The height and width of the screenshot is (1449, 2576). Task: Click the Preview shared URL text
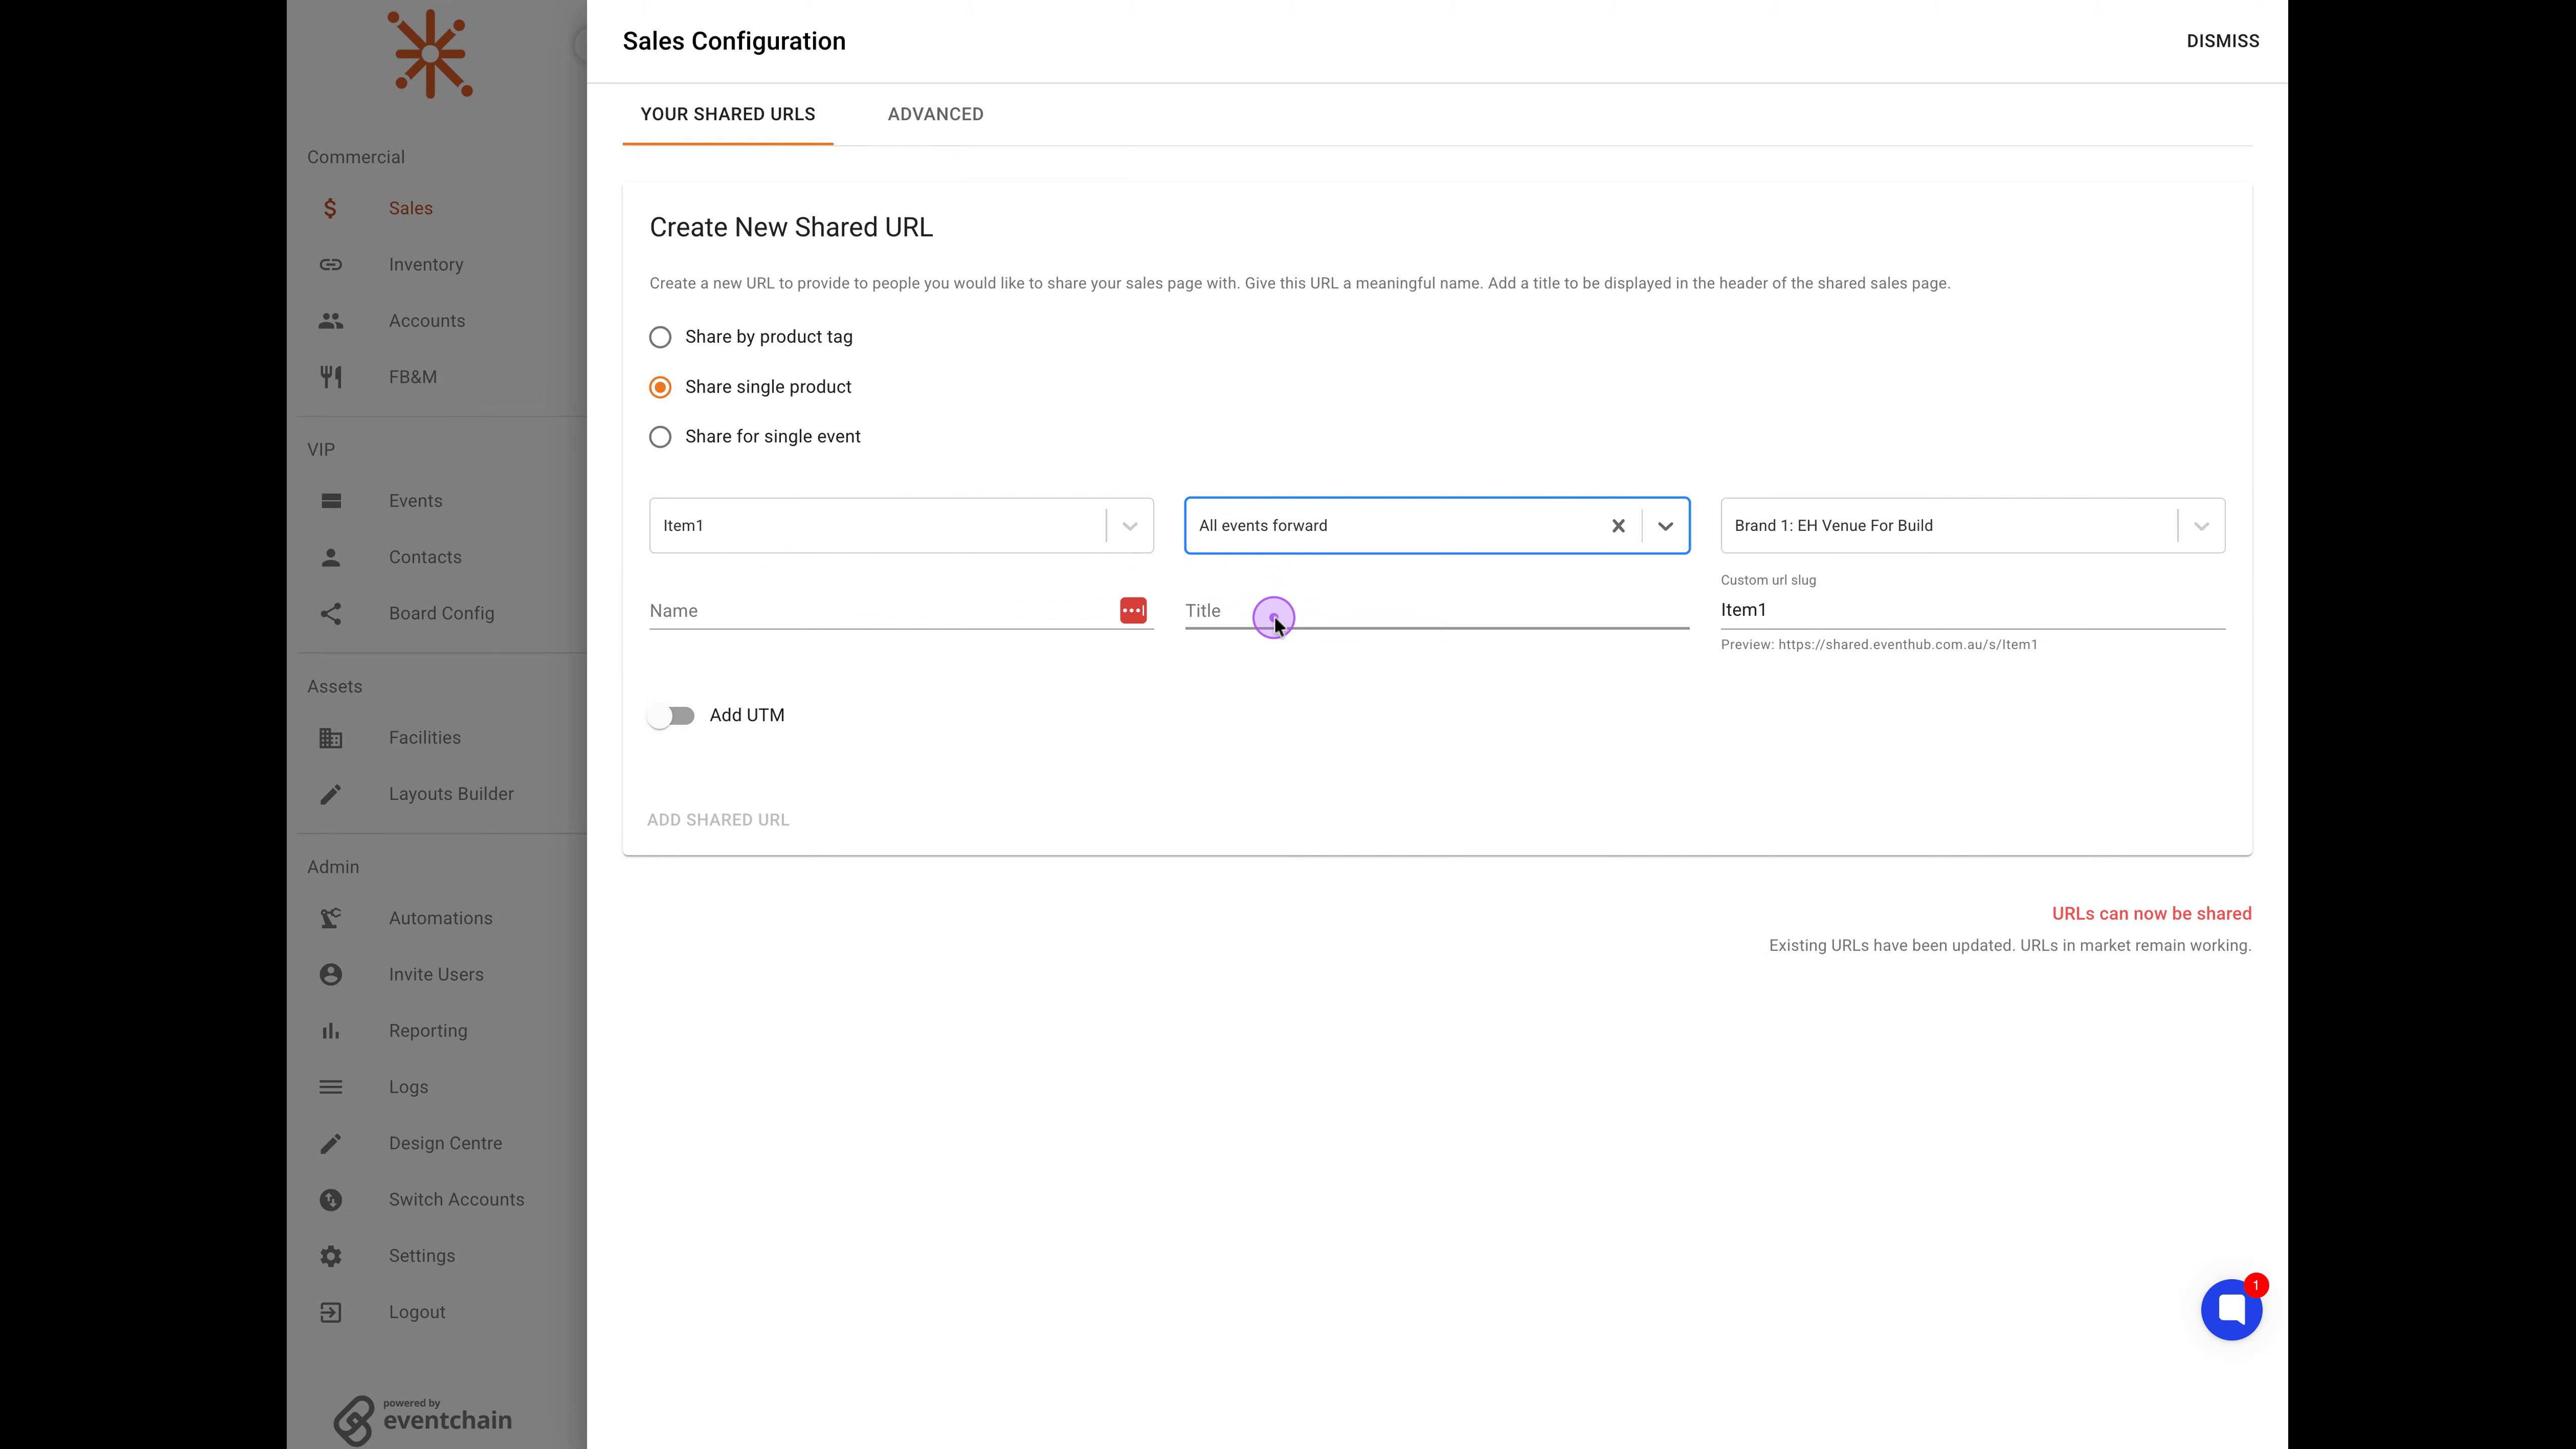click(x=1879, y=645)
